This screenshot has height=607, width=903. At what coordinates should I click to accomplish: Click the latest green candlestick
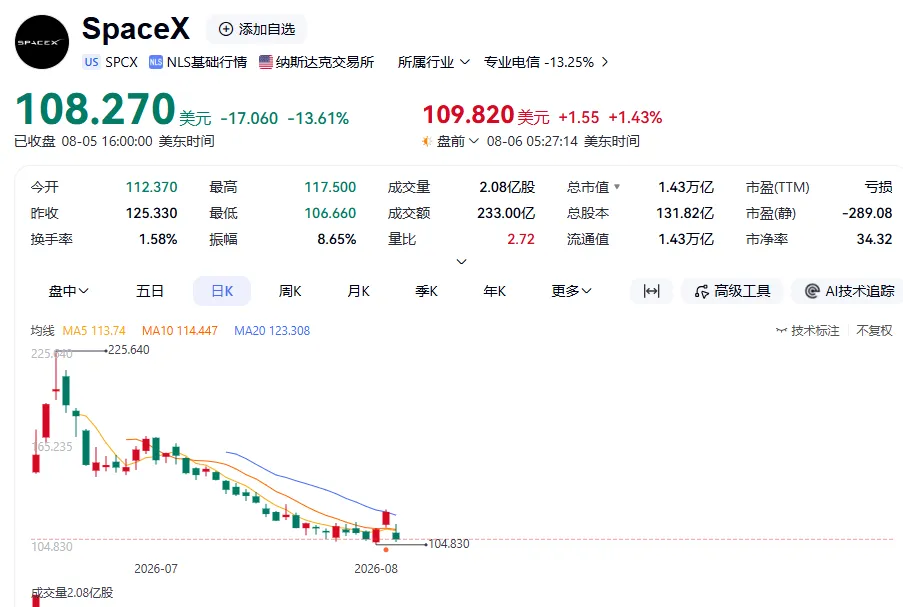tap(396, 534)
